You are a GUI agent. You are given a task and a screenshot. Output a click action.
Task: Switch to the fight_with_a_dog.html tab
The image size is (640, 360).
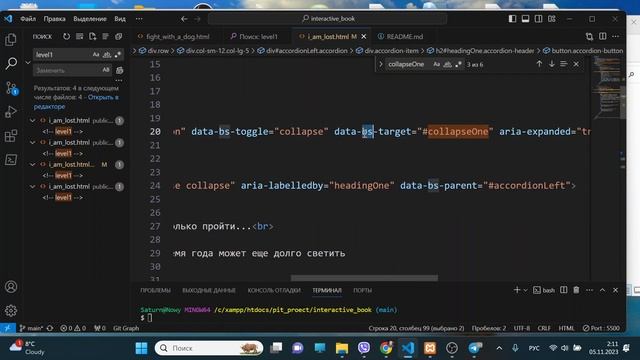178,36
